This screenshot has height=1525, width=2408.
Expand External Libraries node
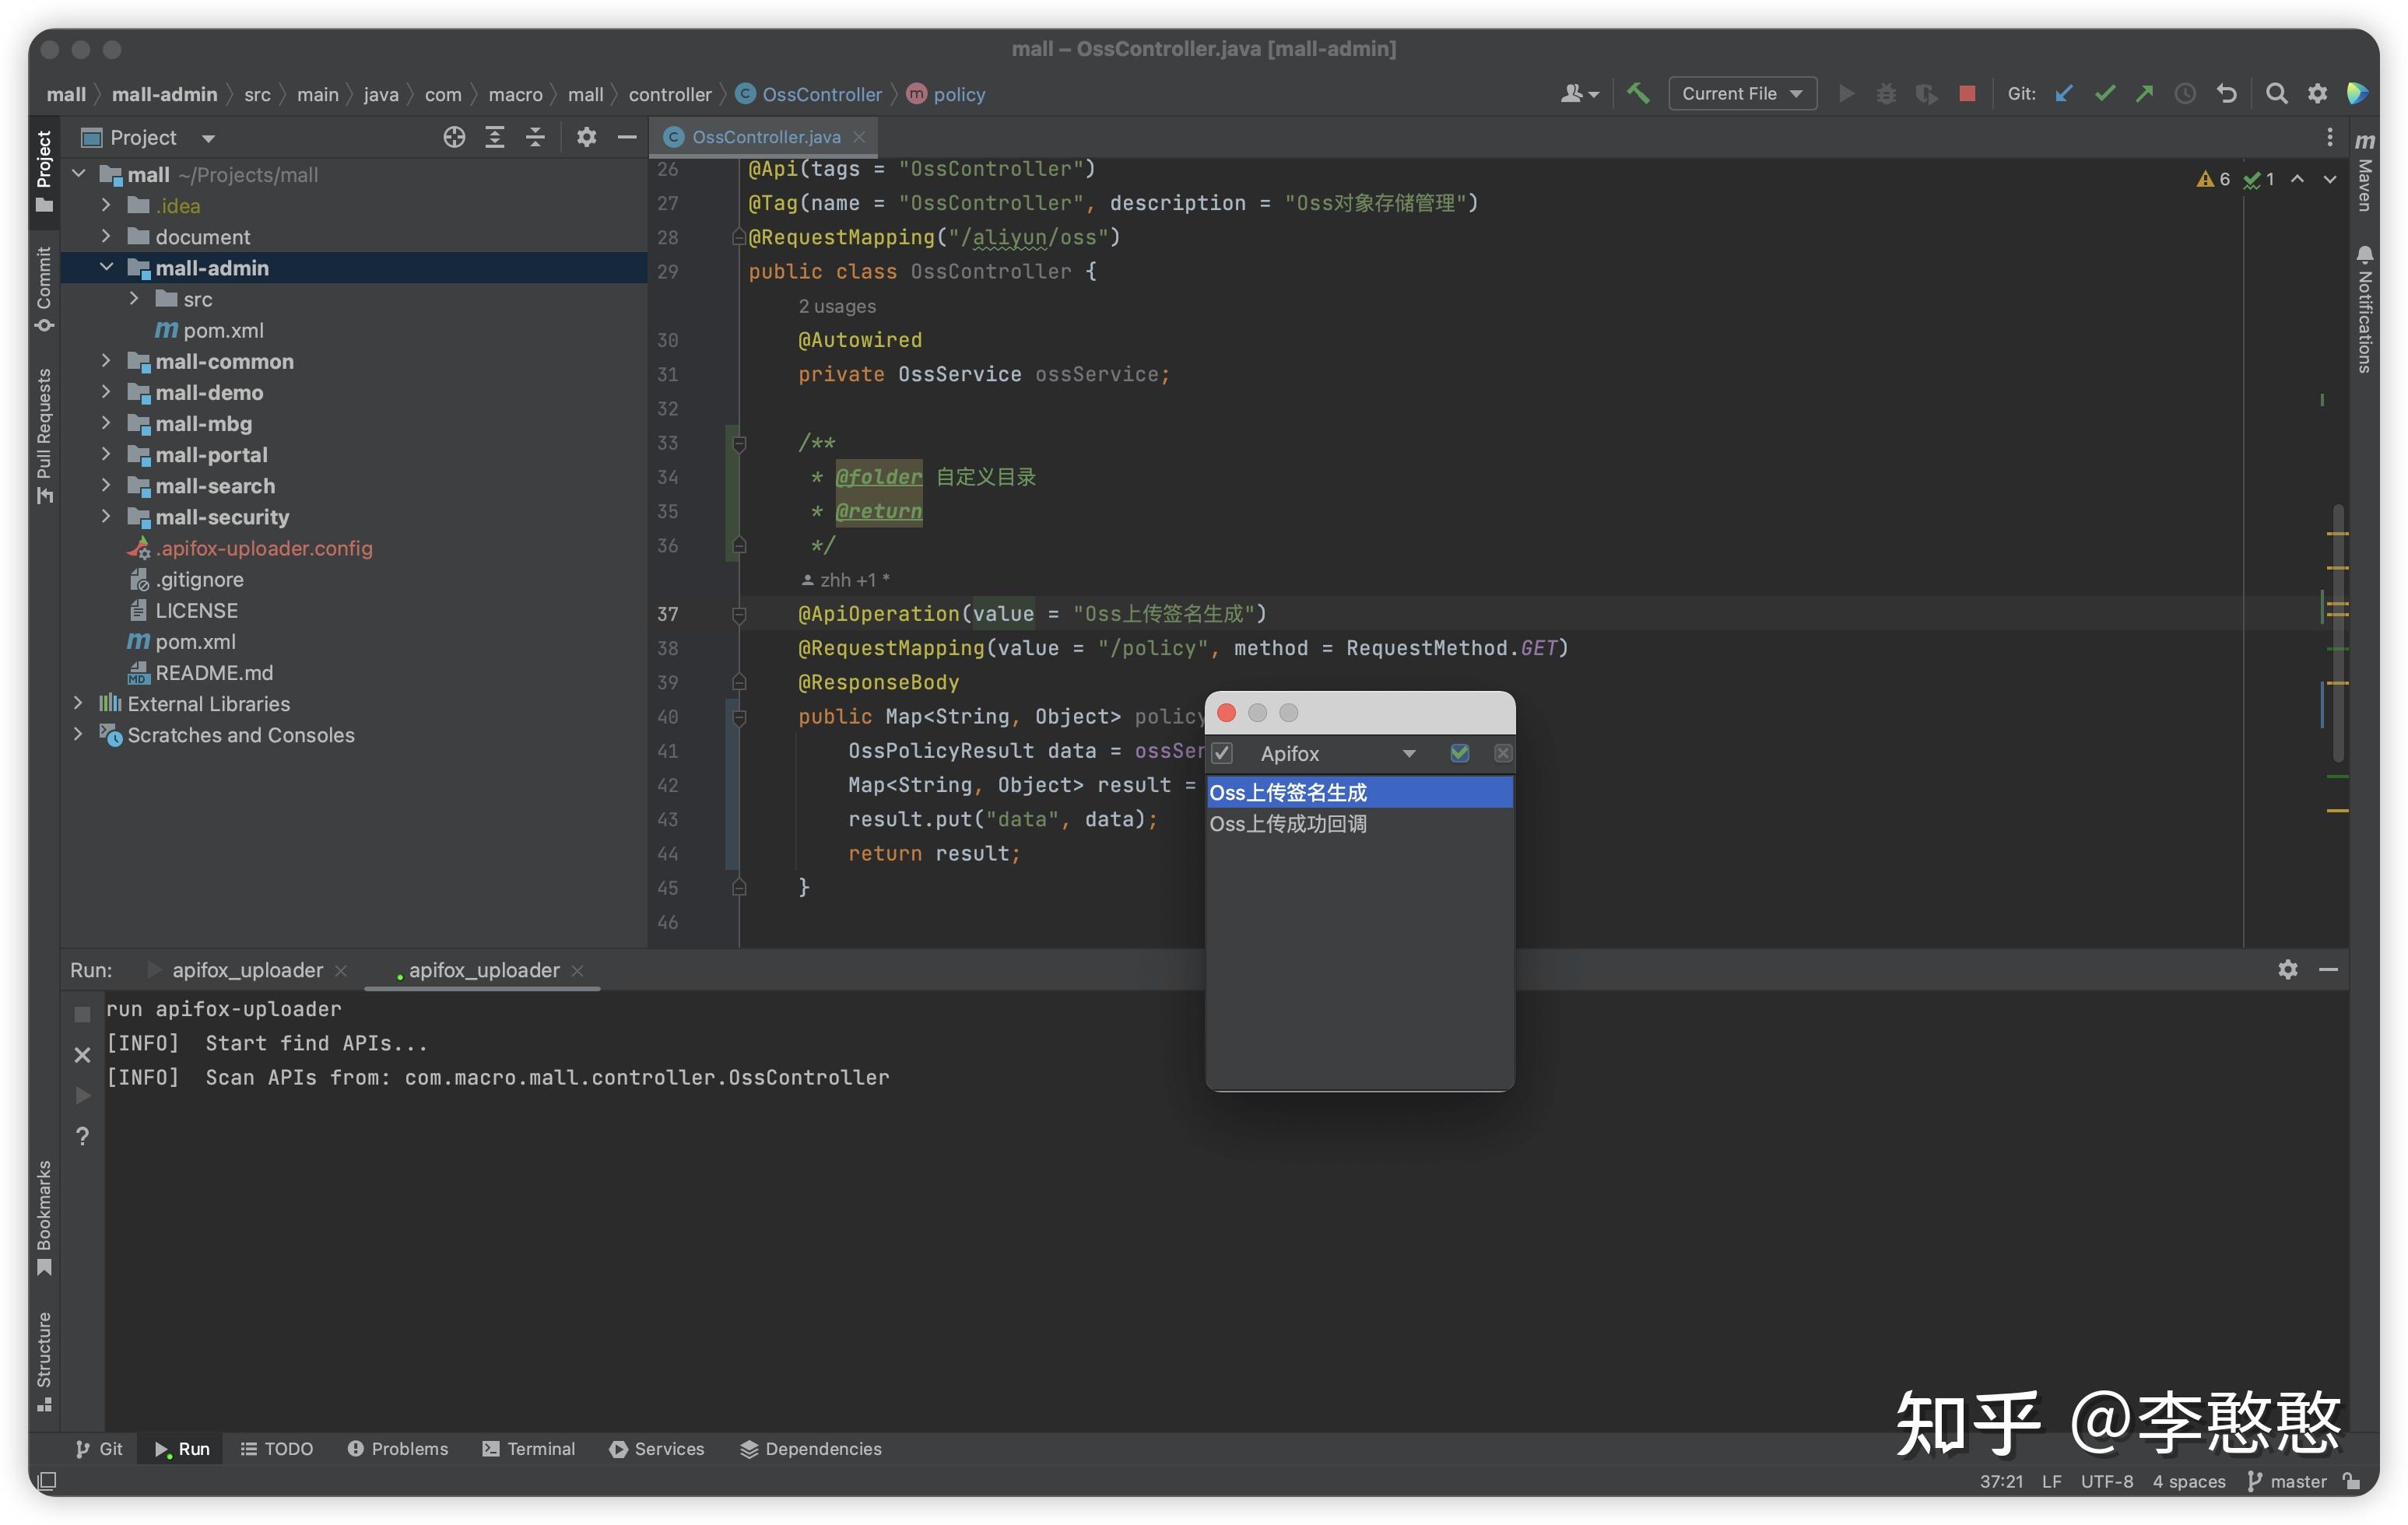[x=78, y=703]
